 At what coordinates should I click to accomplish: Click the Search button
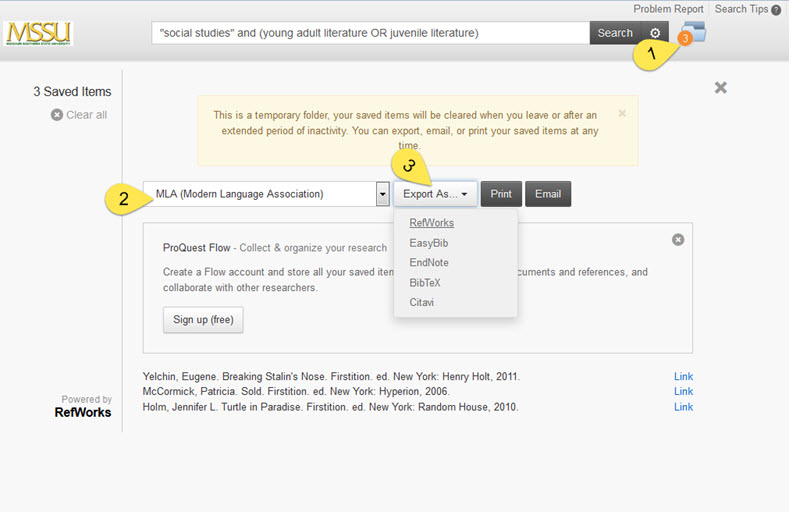click(x=615, y=33)
